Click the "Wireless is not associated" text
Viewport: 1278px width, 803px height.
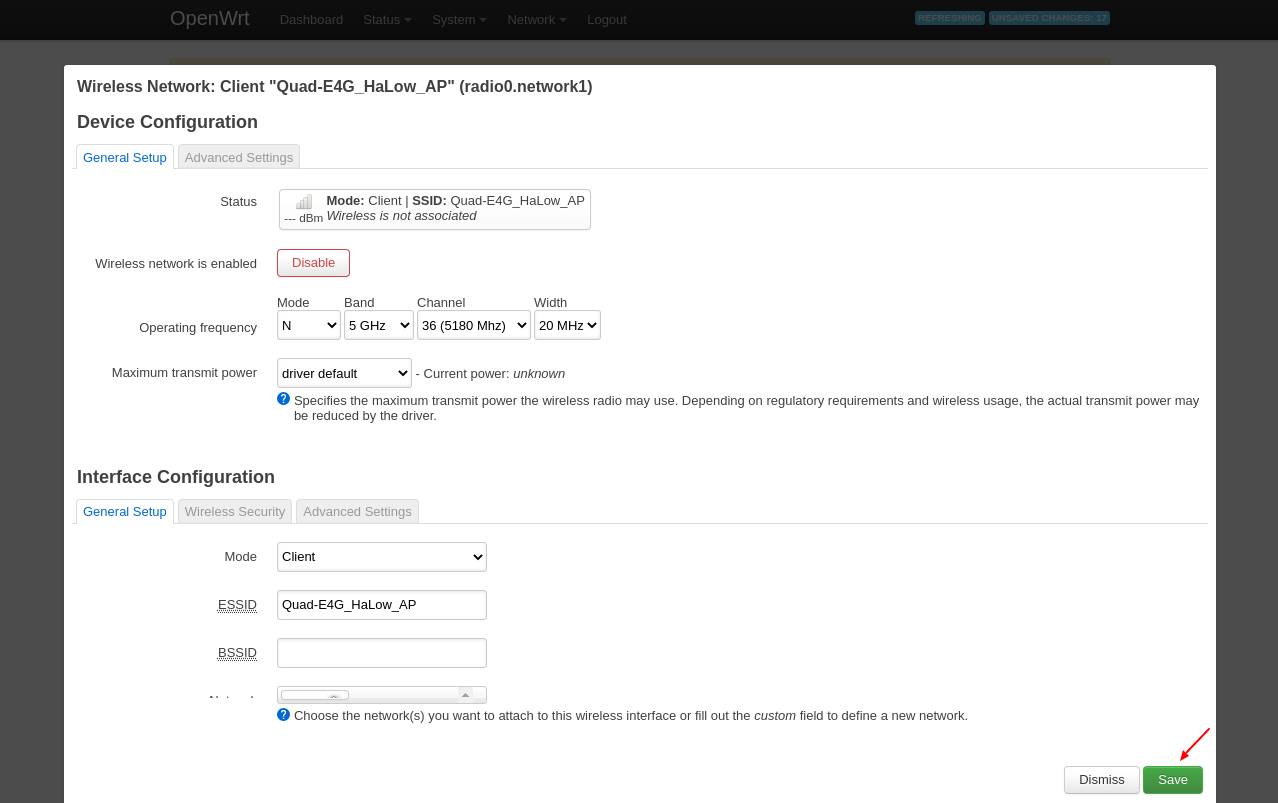[x=401, y=216]
